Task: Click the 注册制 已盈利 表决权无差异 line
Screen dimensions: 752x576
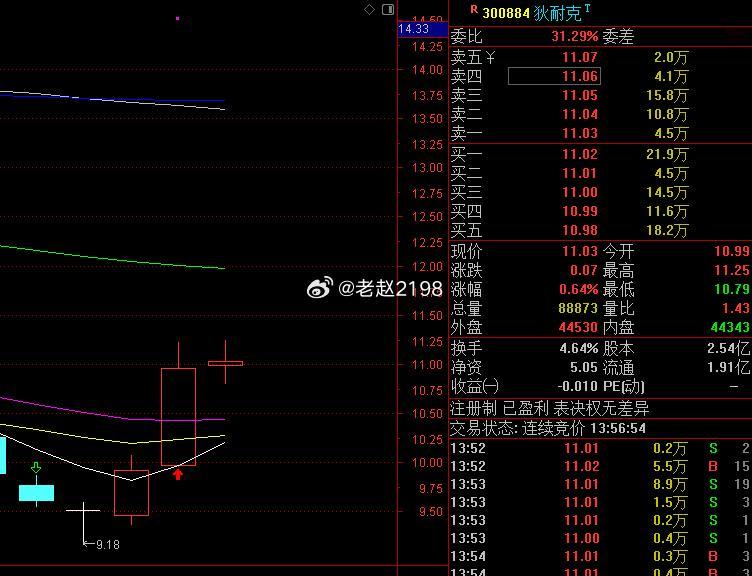Action: [x=549, y=409]
